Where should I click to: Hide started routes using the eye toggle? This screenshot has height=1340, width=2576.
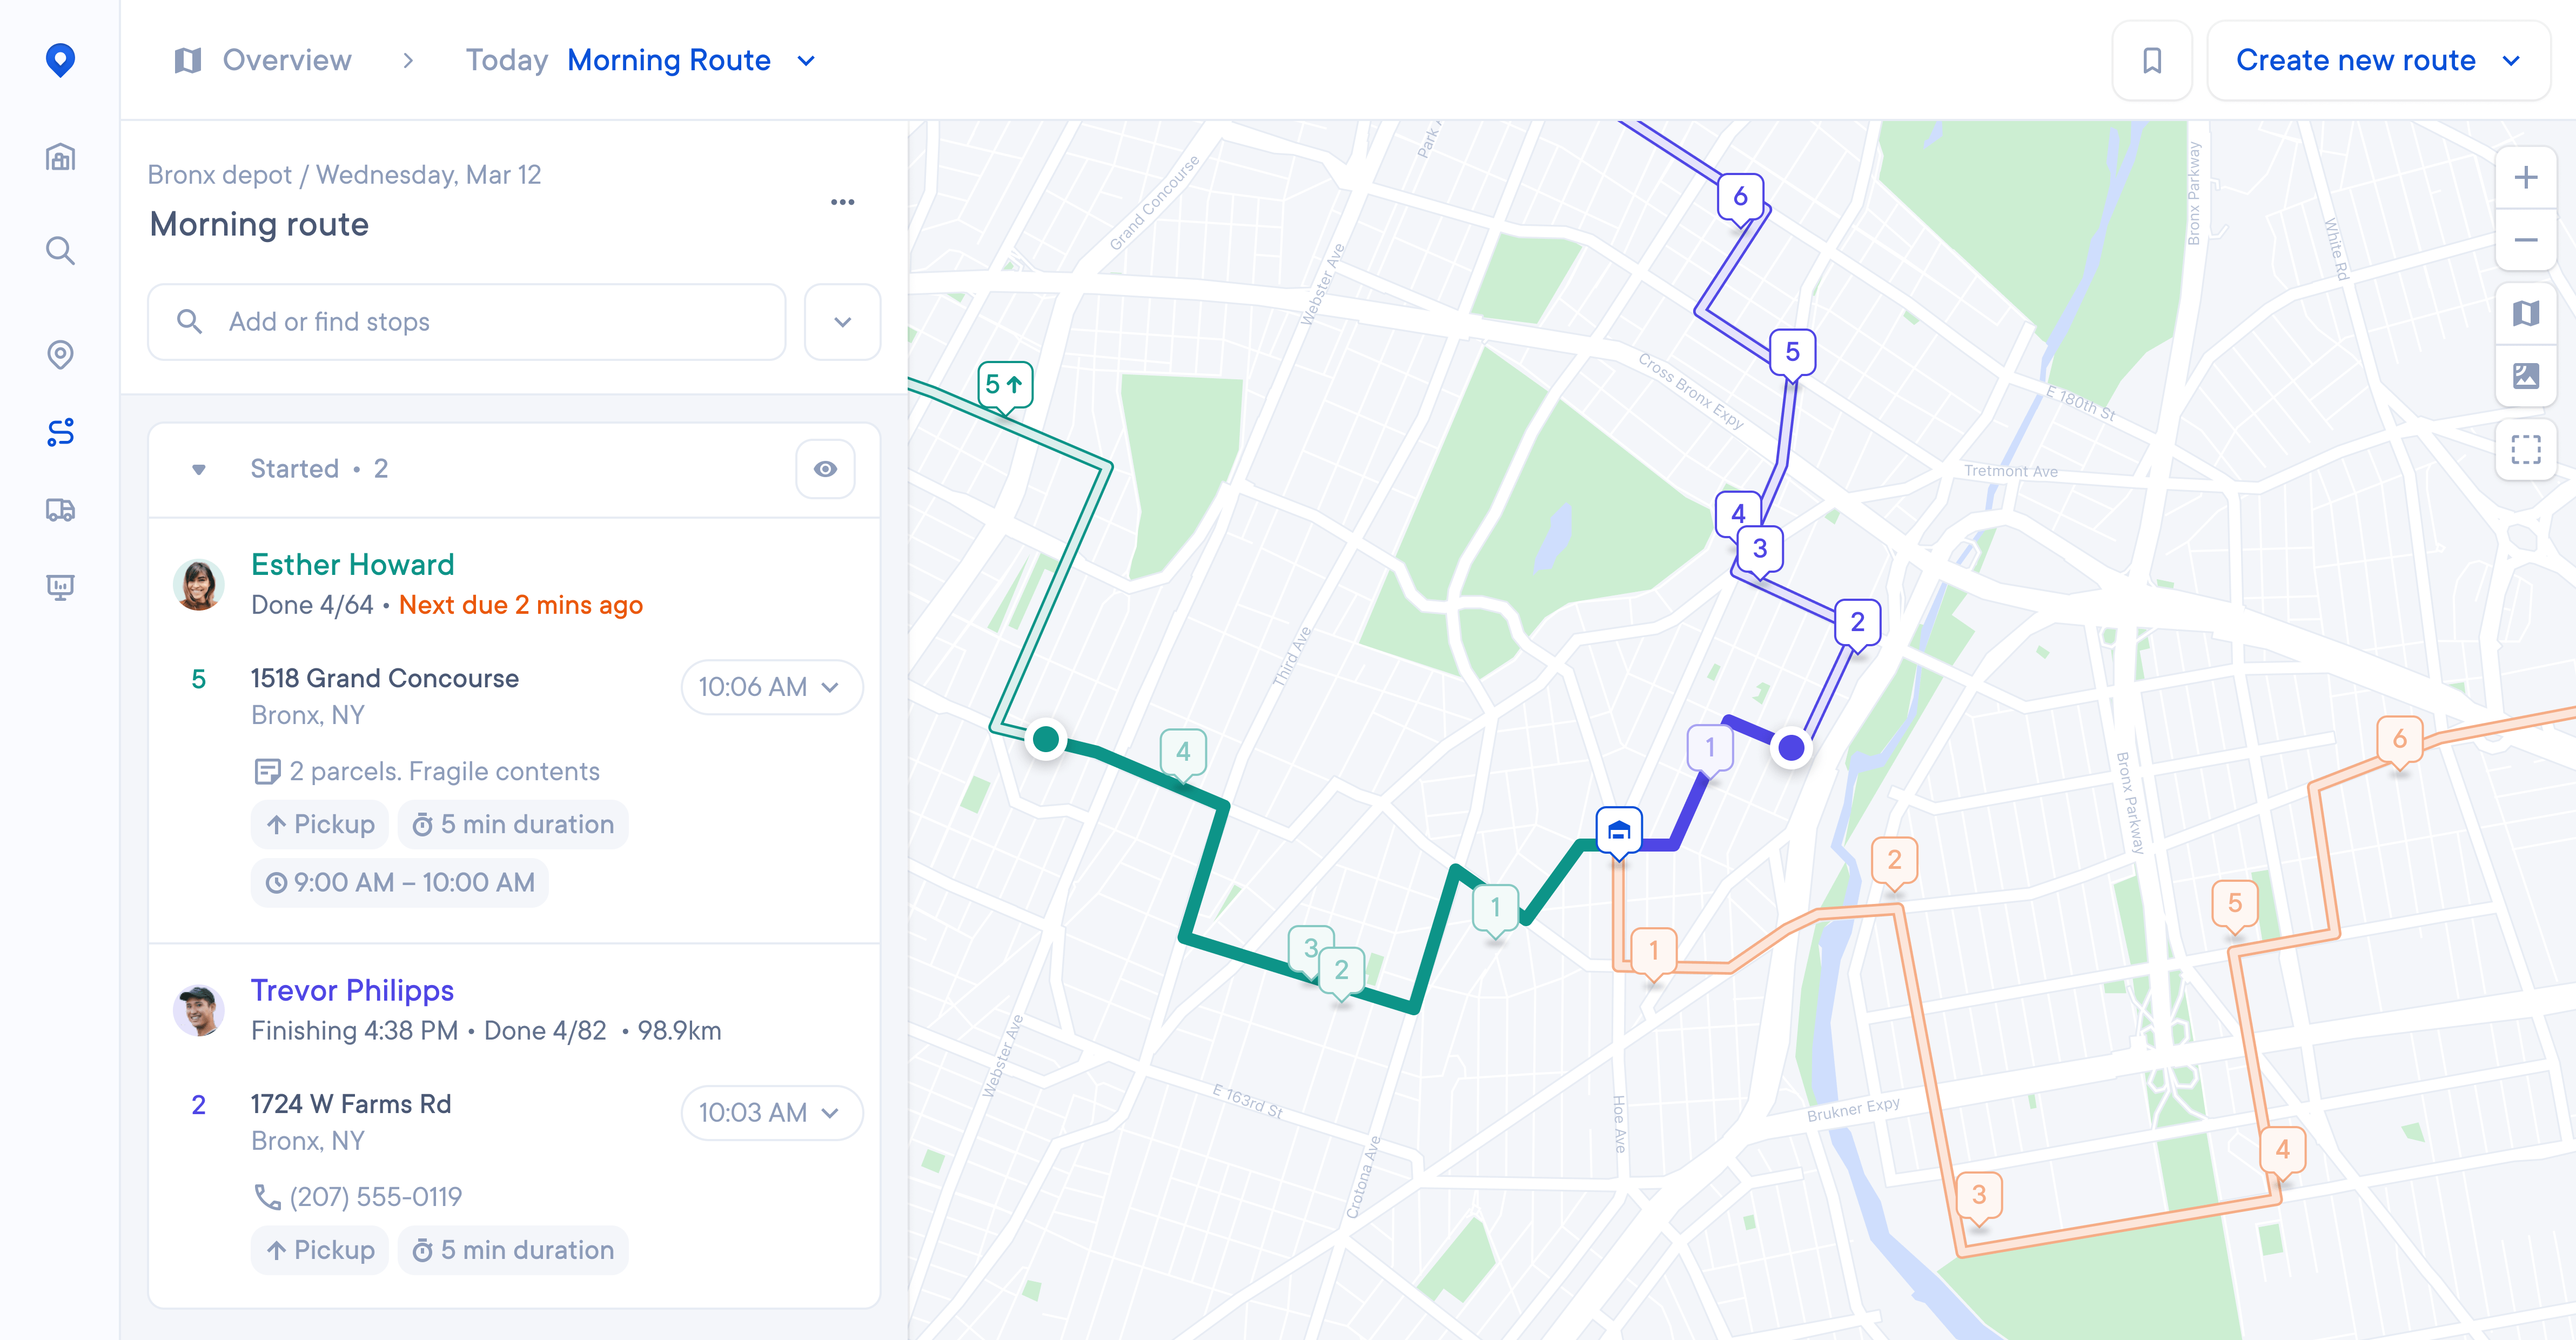tap(825, 468)
